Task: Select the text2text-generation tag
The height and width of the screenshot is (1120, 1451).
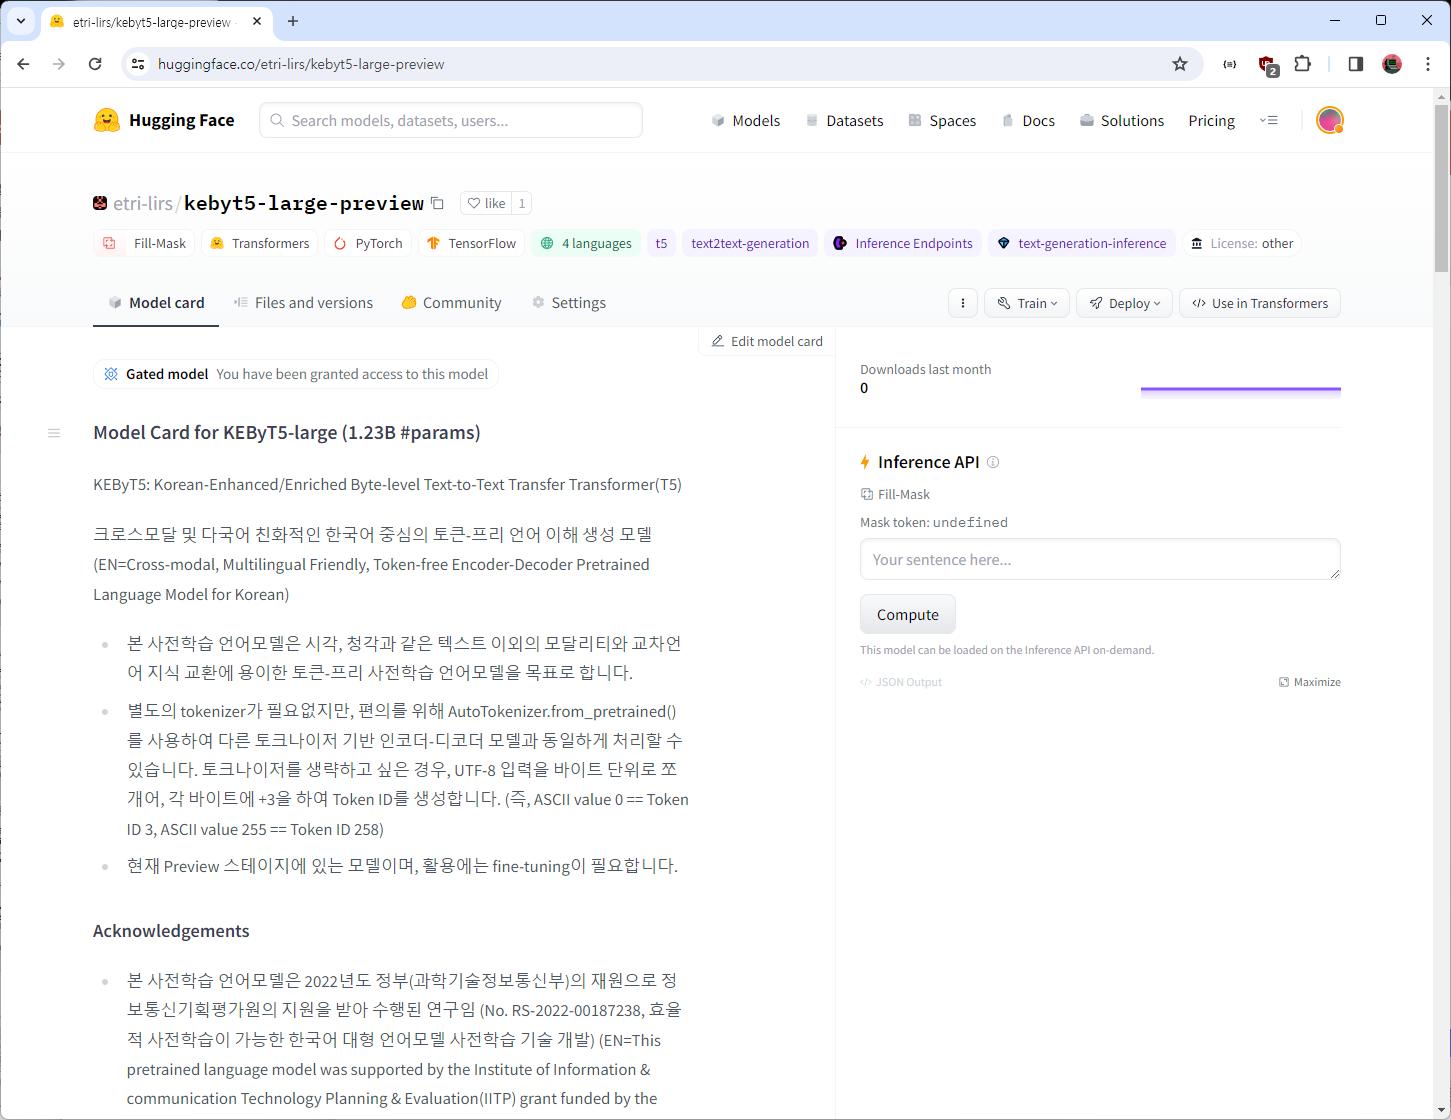Action: pyautogui.click(x=750, y=243)
